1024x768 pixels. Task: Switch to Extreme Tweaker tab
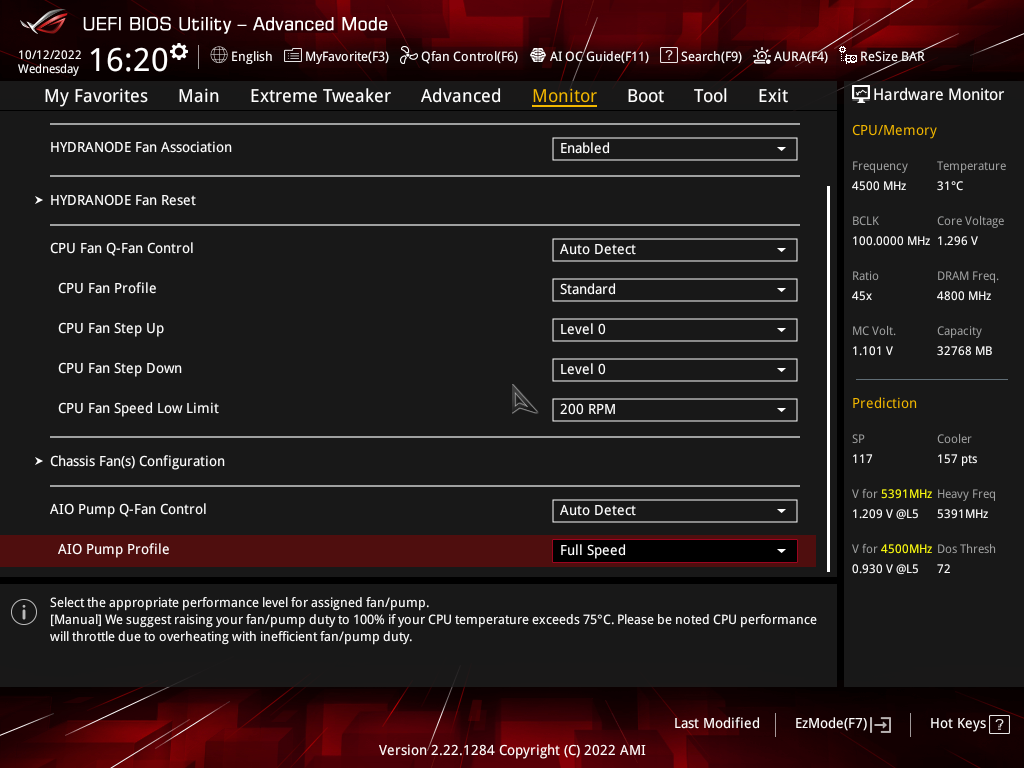pyautogui.click(x=320, y=96)
